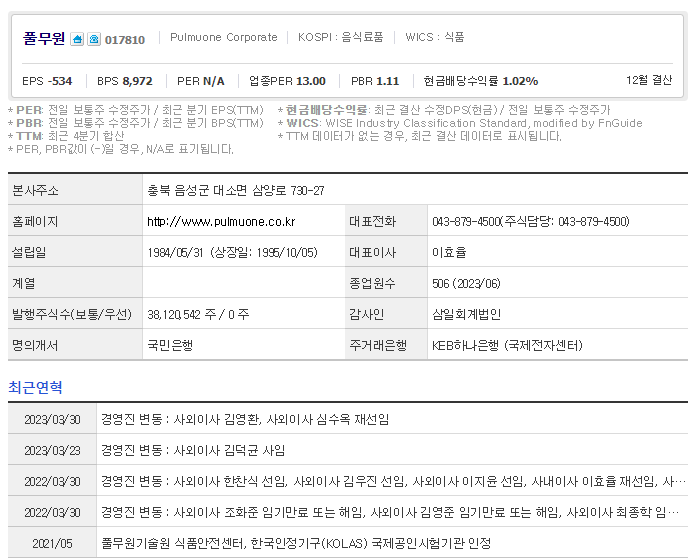Click 명의개서 header cell

(75, 345)
